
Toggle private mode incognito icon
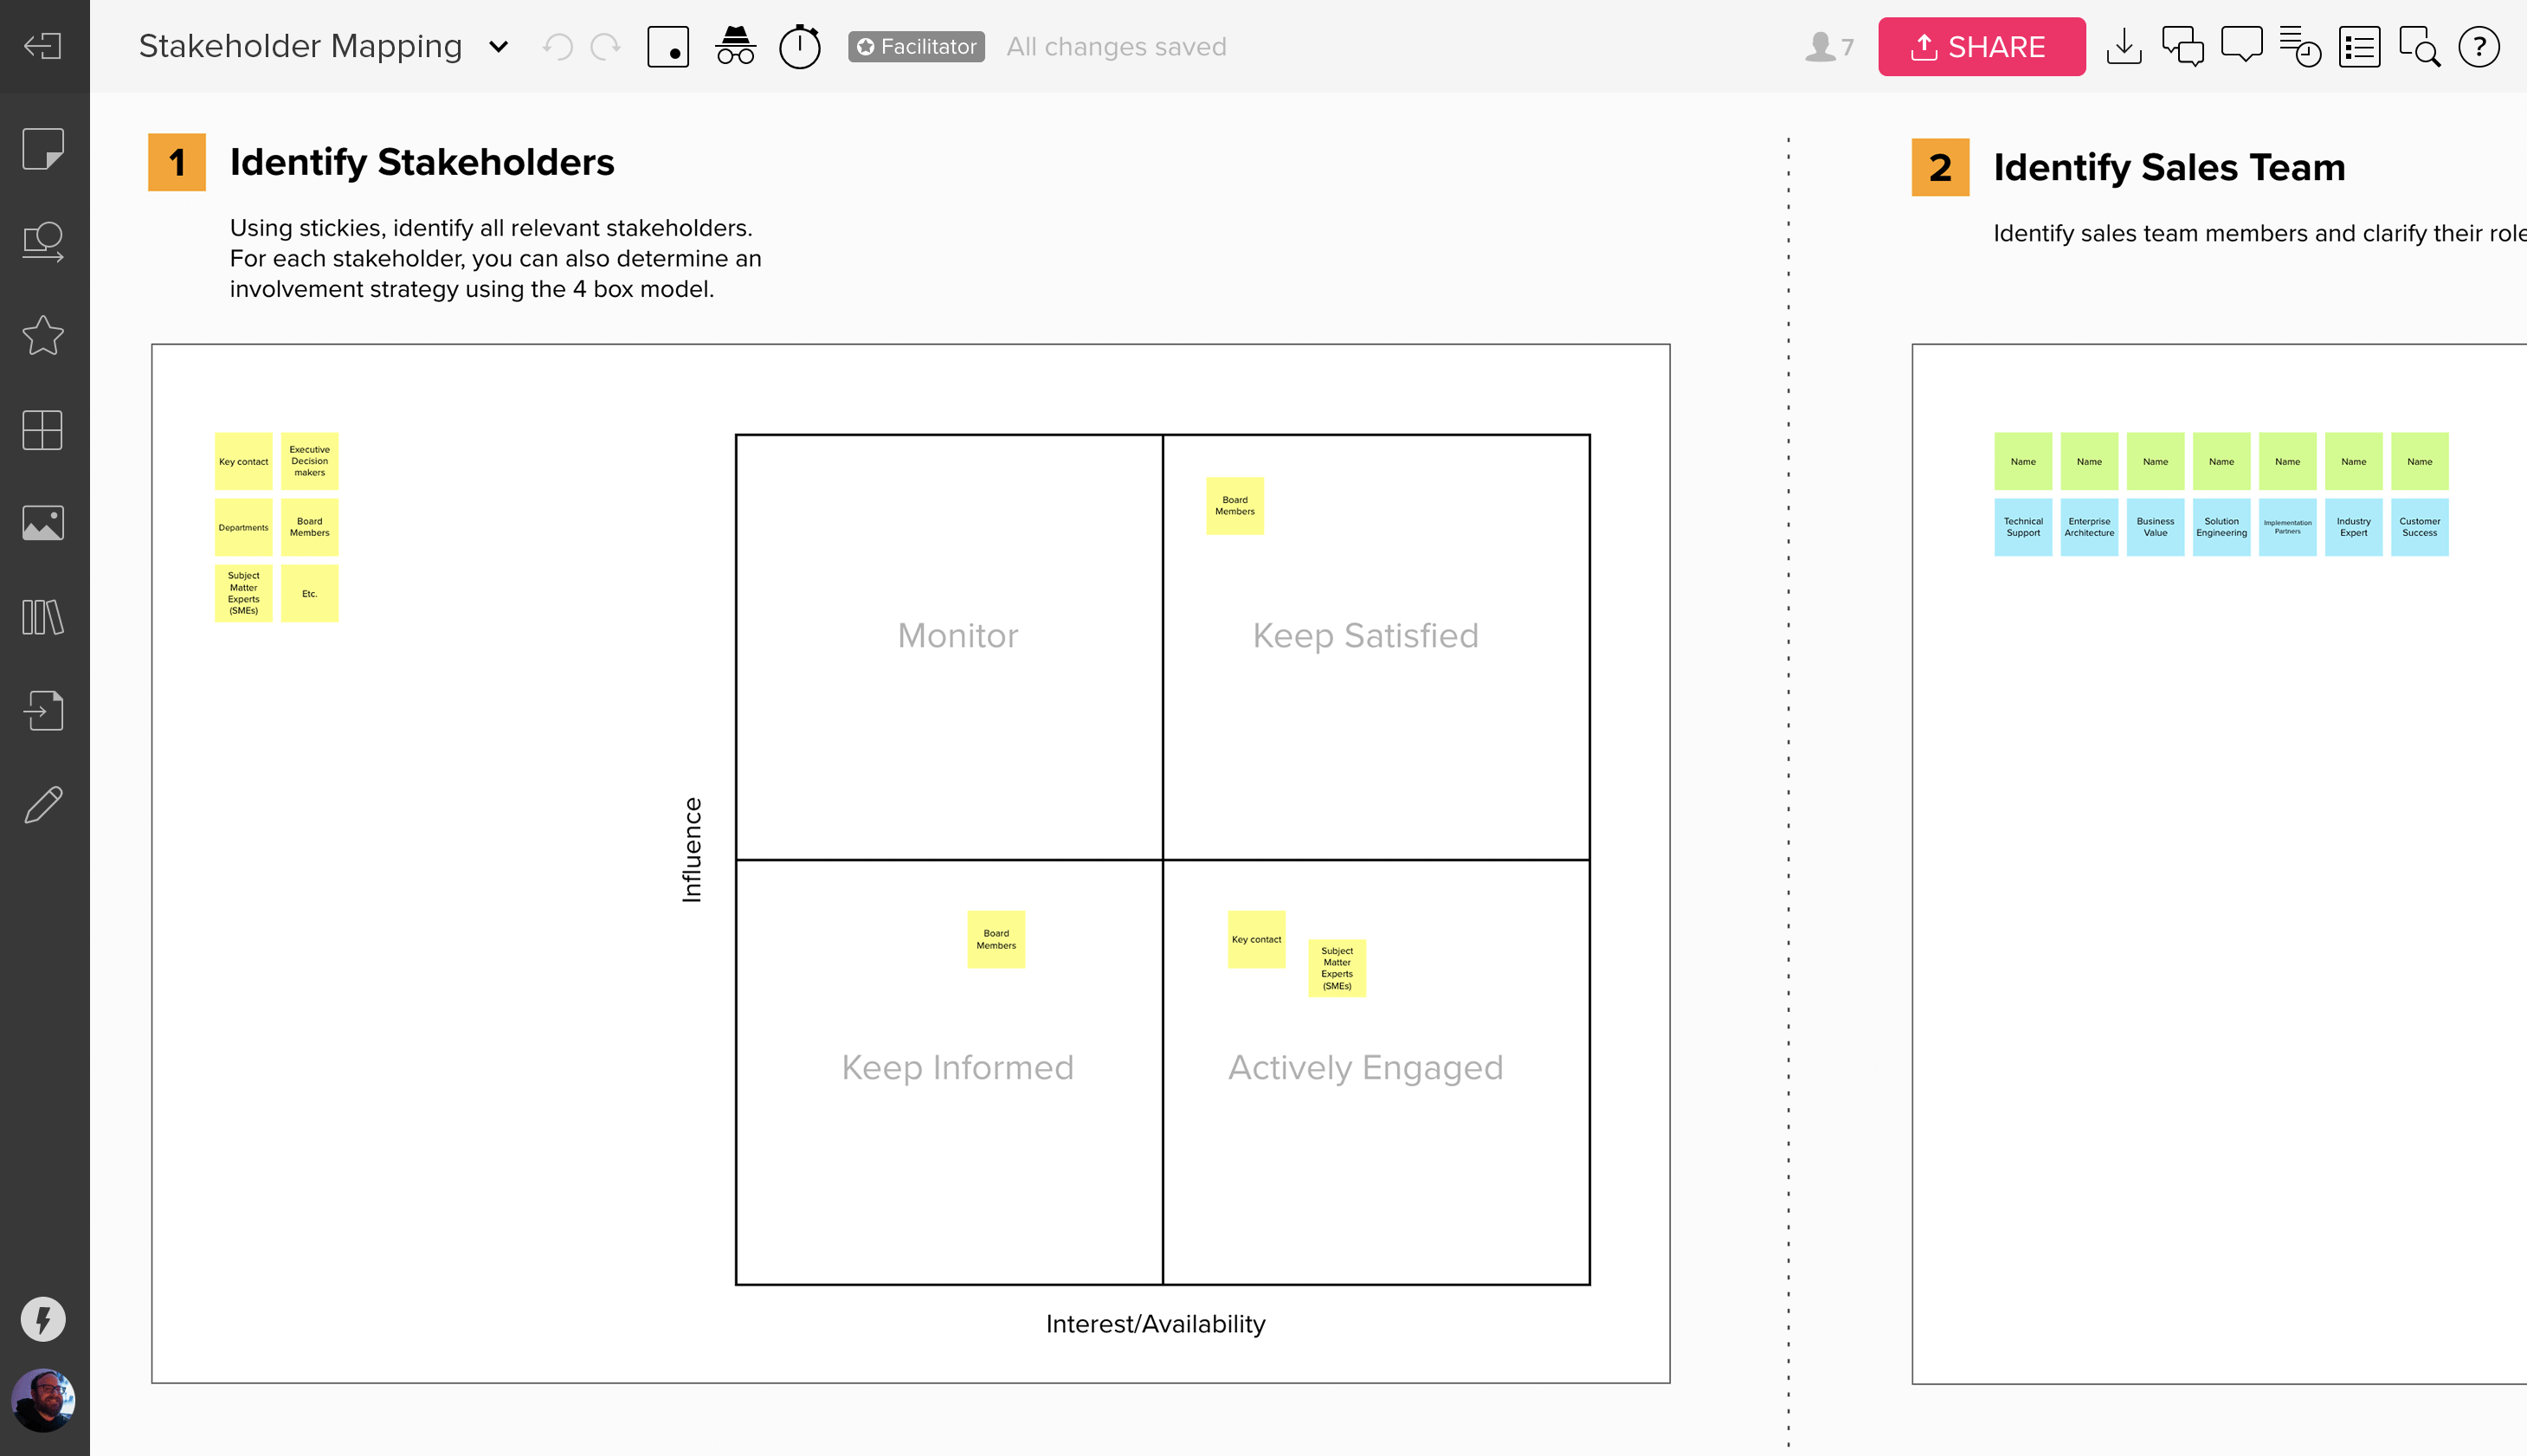click(x=735, y=46)
